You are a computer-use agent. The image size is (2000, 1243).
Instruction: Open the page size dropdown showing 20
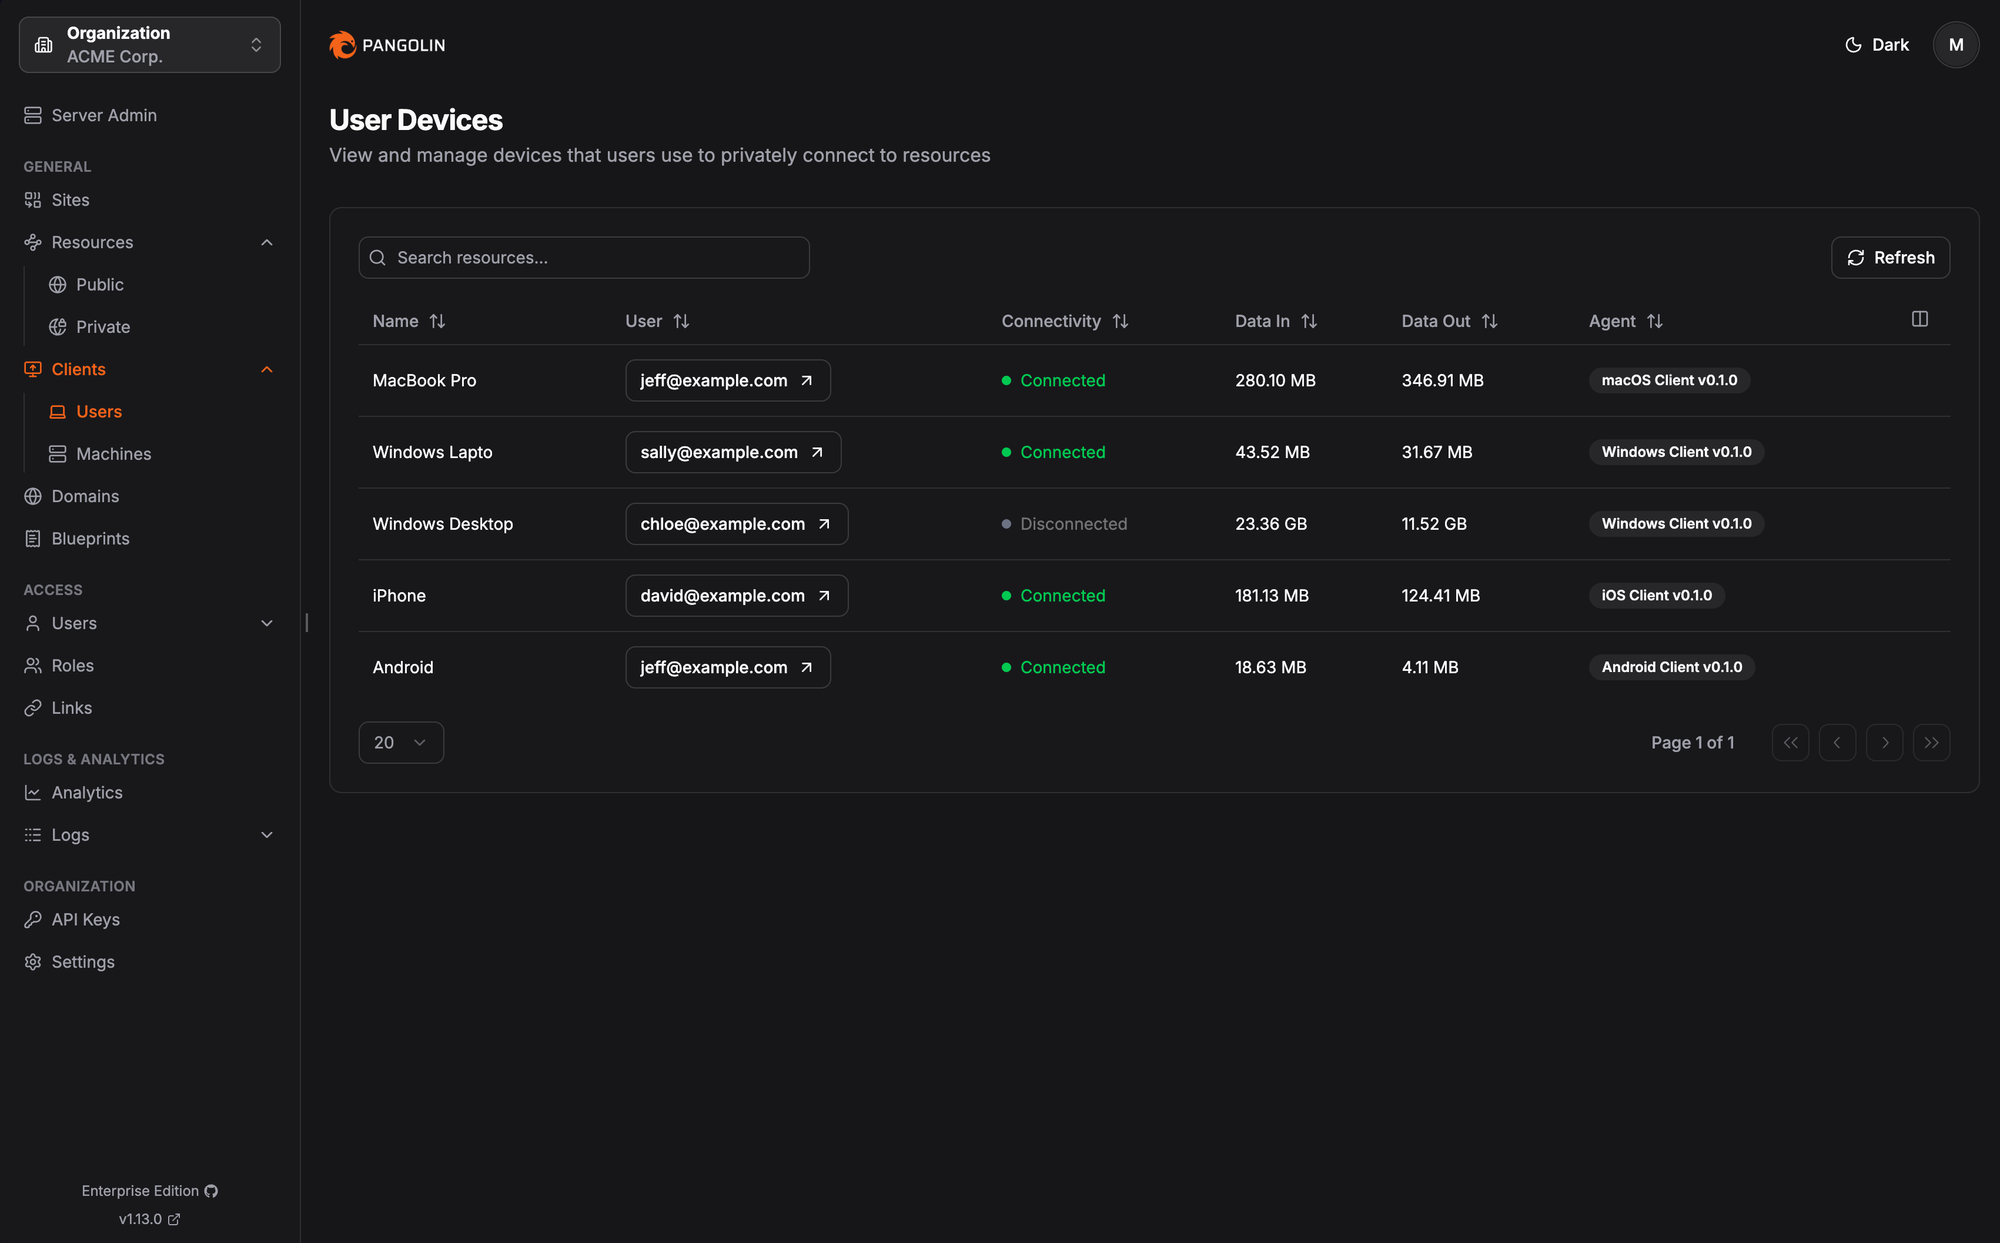click(x=400, y=742)
